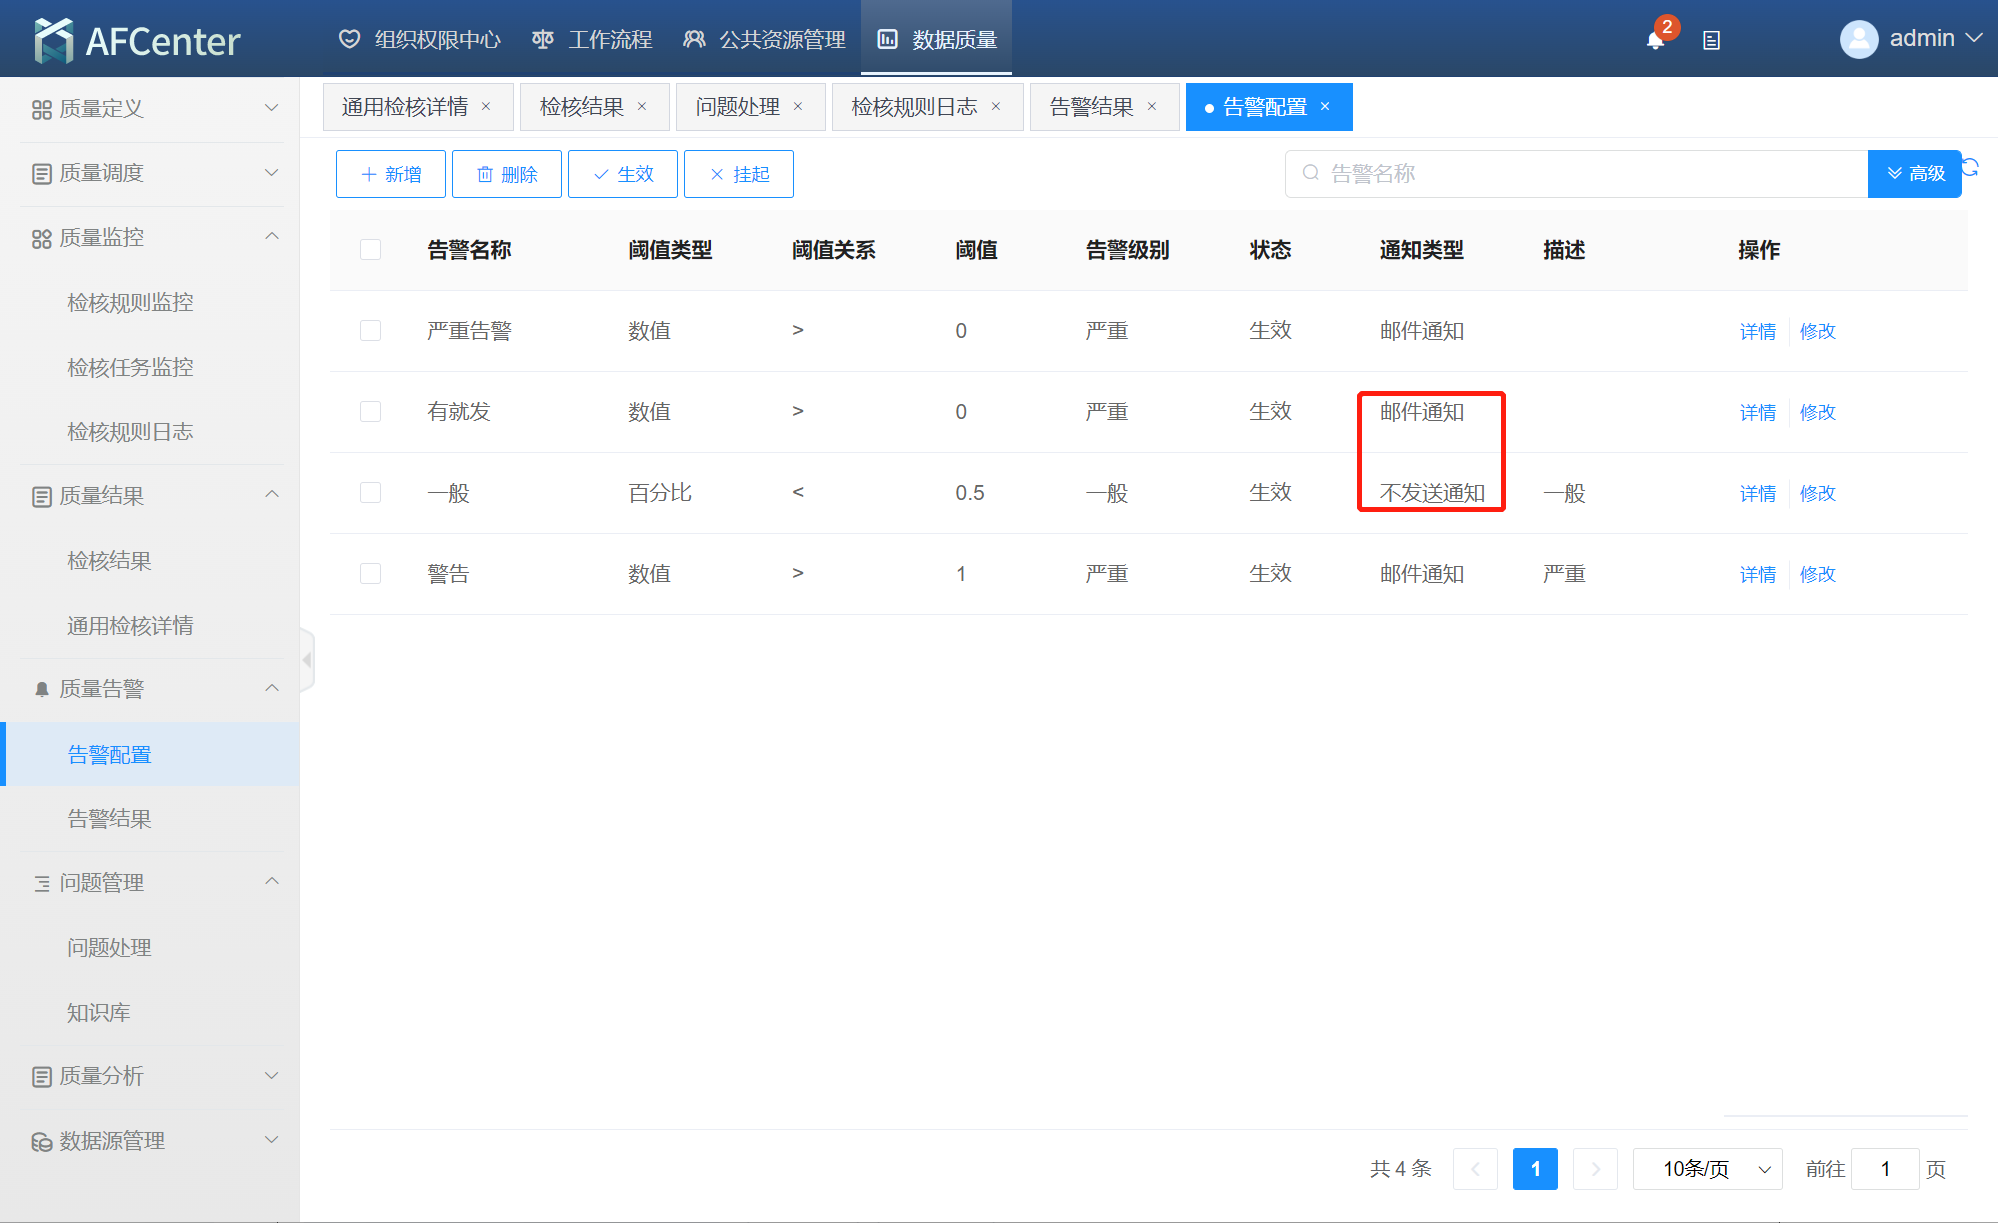Open the document list icon in header
Screen dimensions: 1998x1223
tap(1711, 40)
